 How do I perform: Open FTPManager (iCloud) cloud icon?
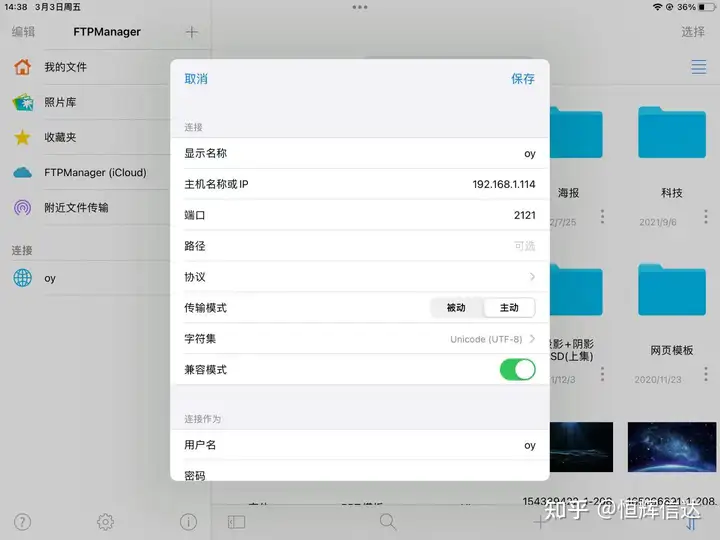point(22,173)
